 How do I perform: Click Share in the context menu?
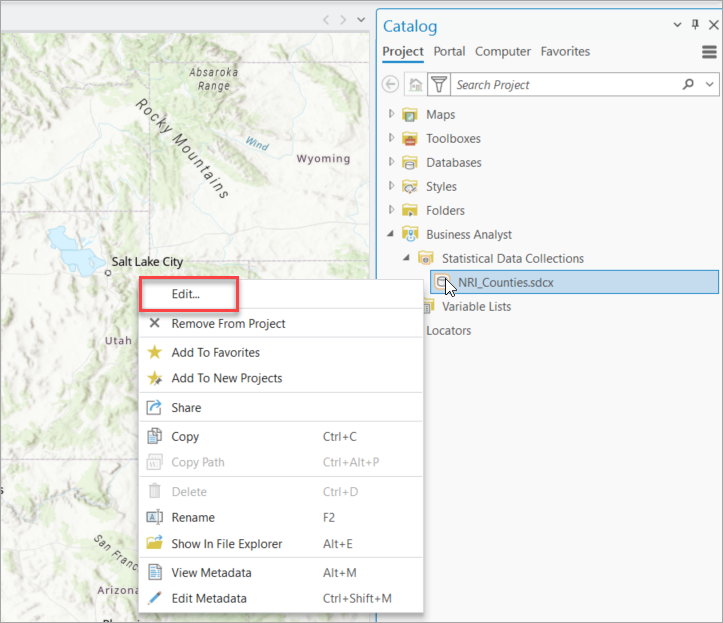pyautogui.click(x=281, y=408)
